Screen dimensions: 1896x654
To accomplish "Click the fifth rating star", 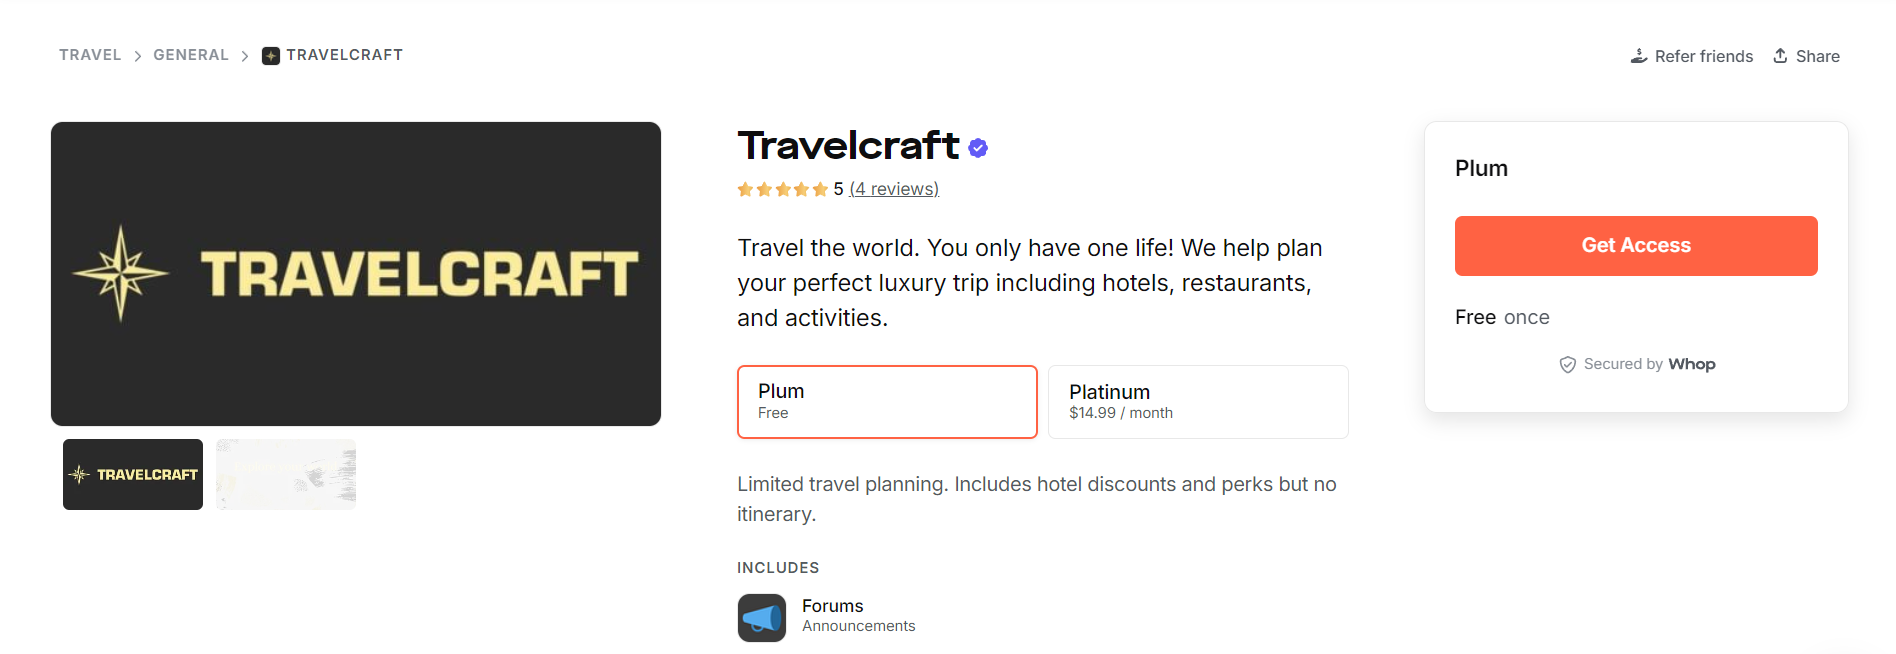I will pos(821,188).
